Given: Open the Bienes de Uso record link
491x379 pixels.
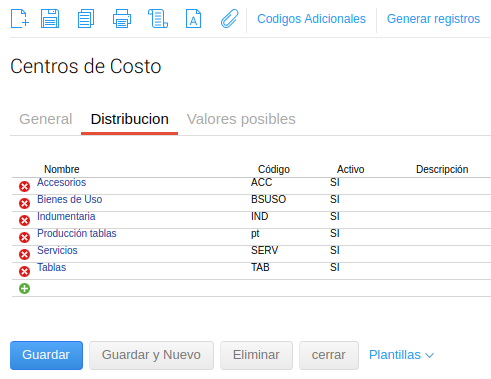Looking at the screenshot, I should (x=70, y=199).
